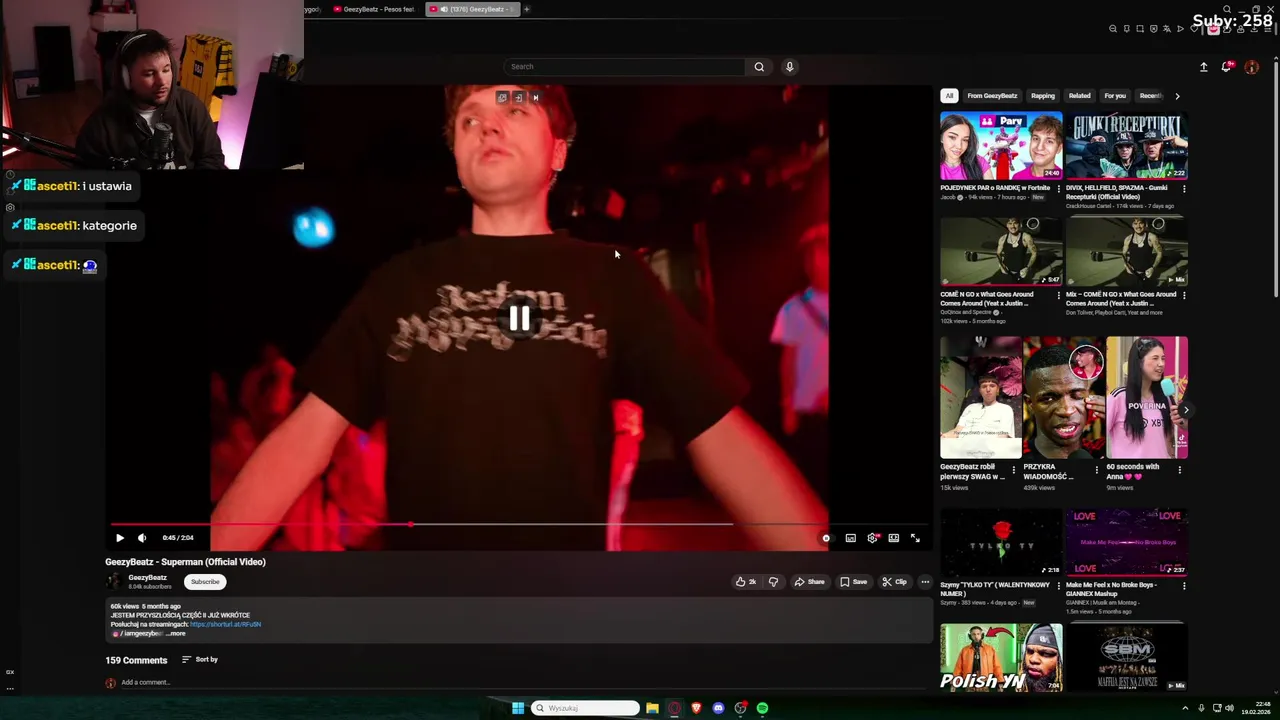Open options for POJEDYNEK PAR video

tap(1059, 188)
